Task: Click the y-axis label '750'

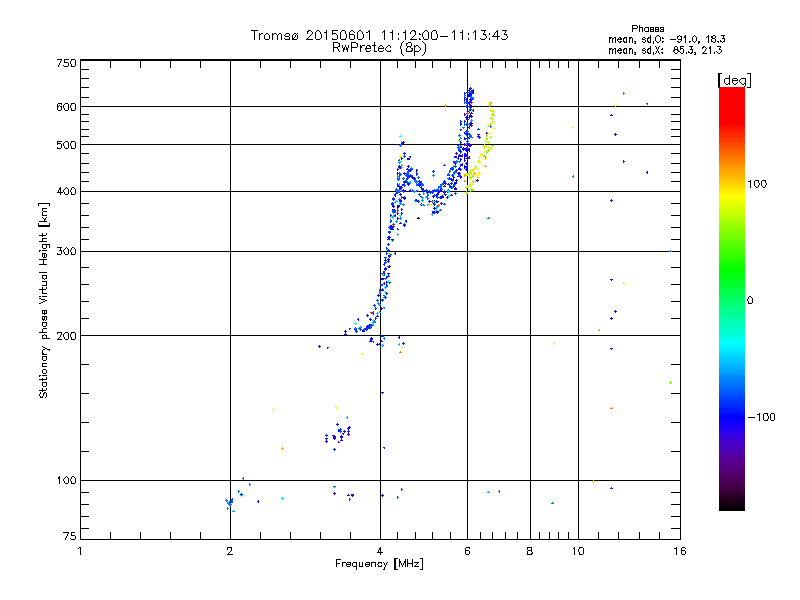Action: [66, 63]
